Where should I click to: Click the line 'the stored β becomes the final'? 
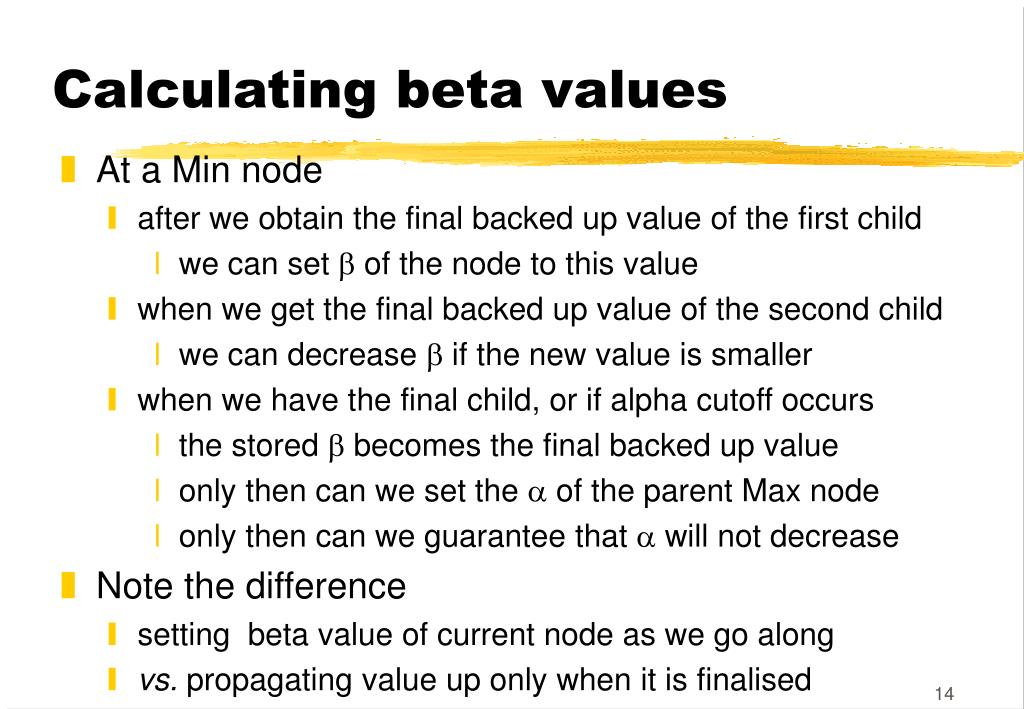[508, 446]
